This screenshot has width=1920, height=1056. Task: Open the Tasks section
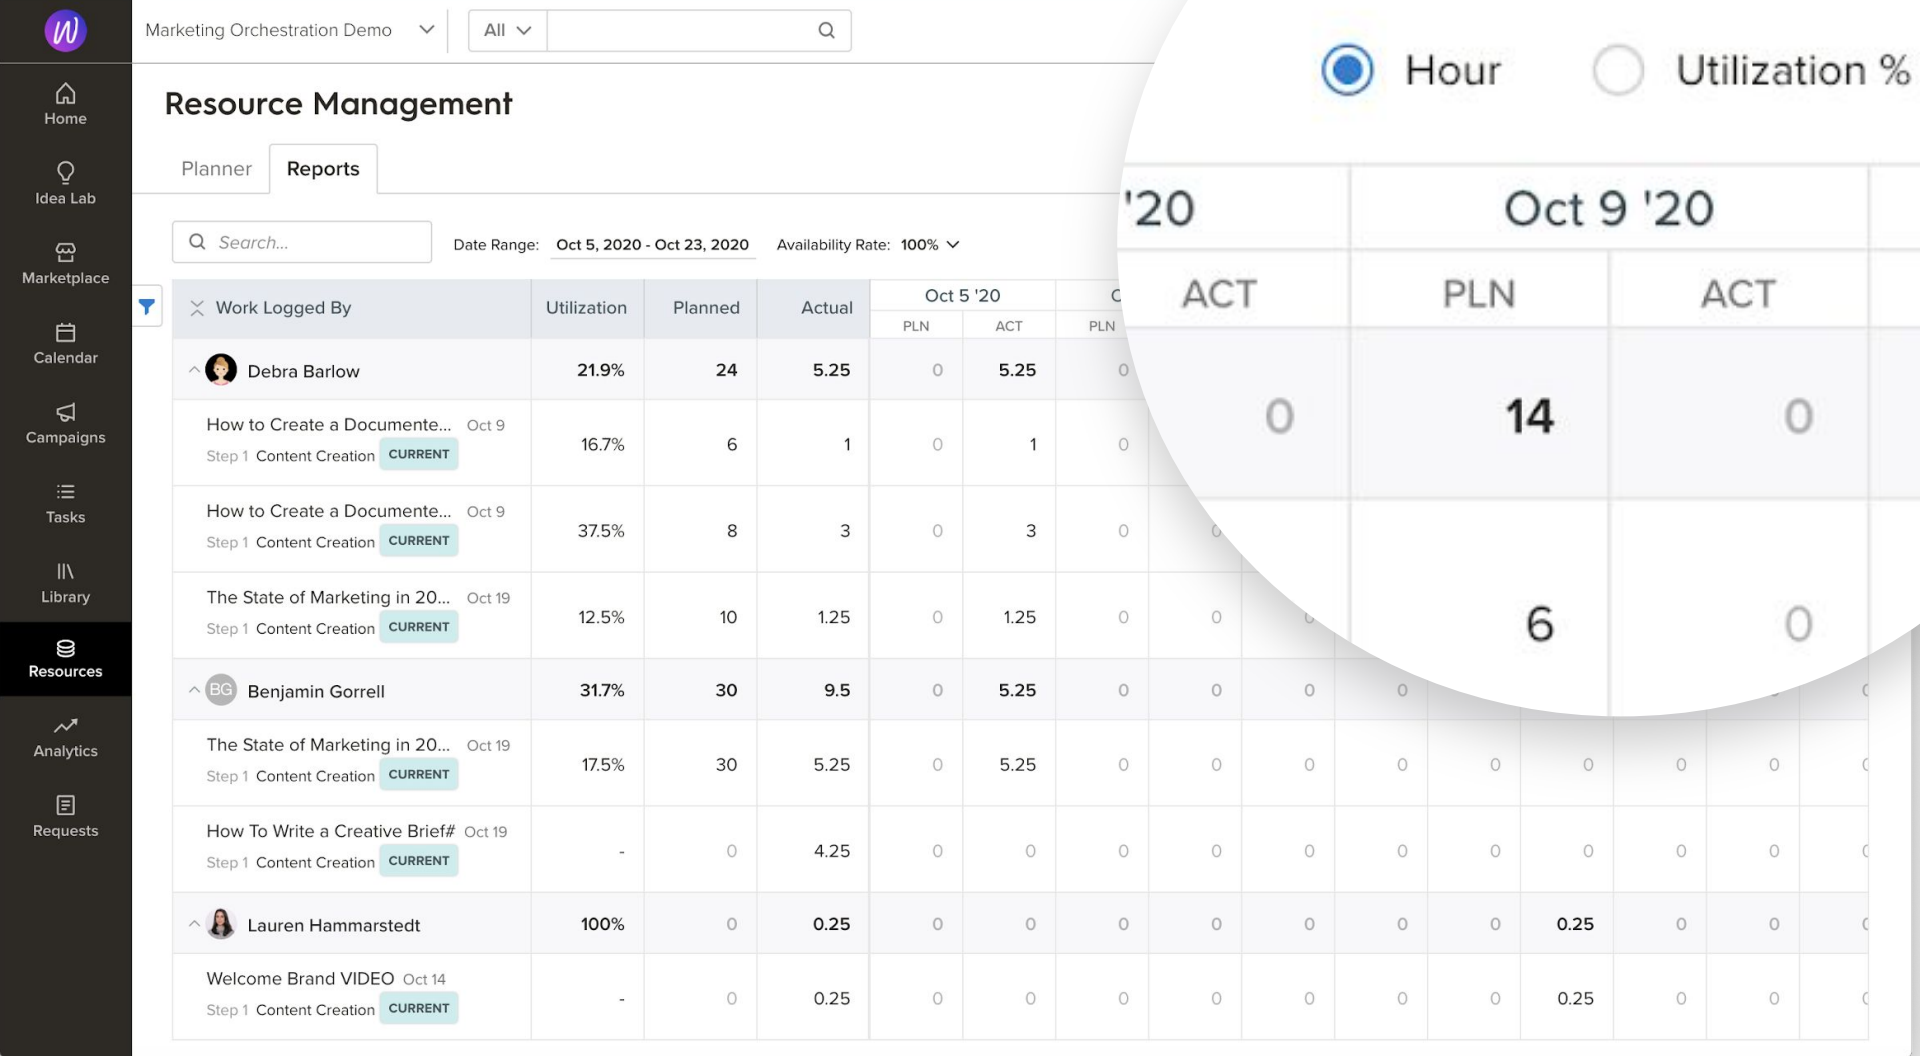click(65, 504)
